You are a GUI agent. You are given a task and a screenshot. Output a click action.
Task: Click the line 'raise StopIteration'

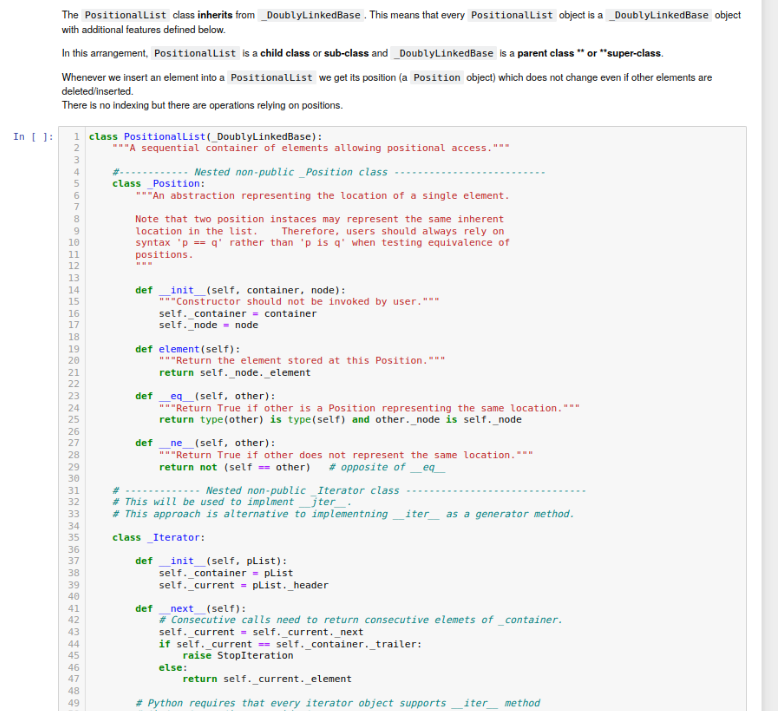click(x=238, y=656)
